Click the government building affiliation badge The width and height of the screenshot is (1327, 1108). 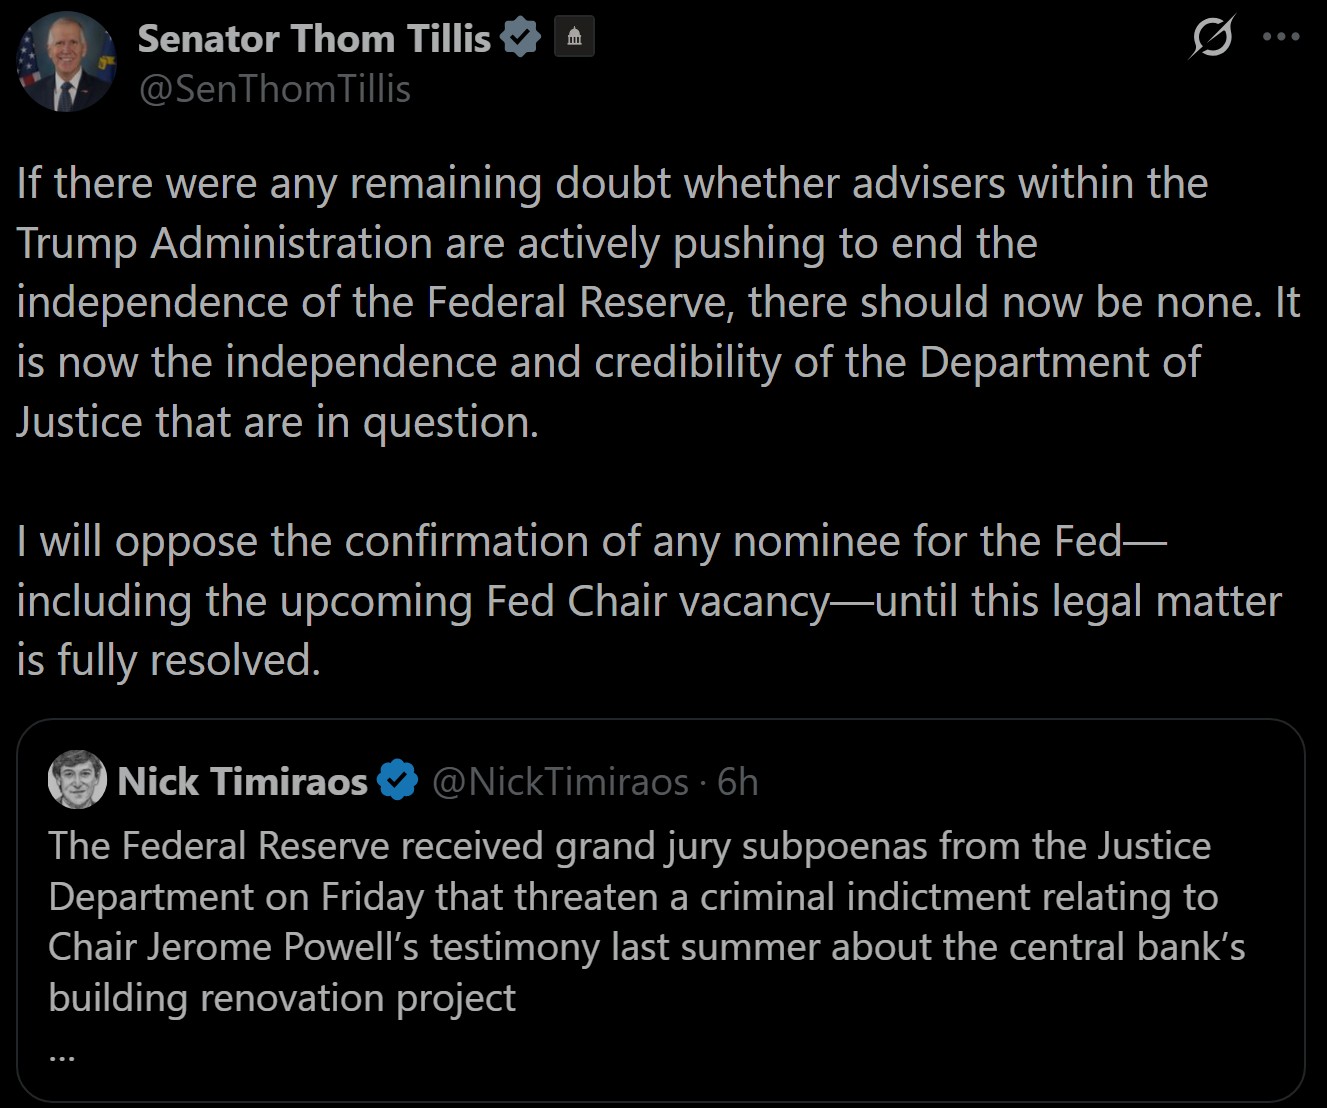click(574, 38)
